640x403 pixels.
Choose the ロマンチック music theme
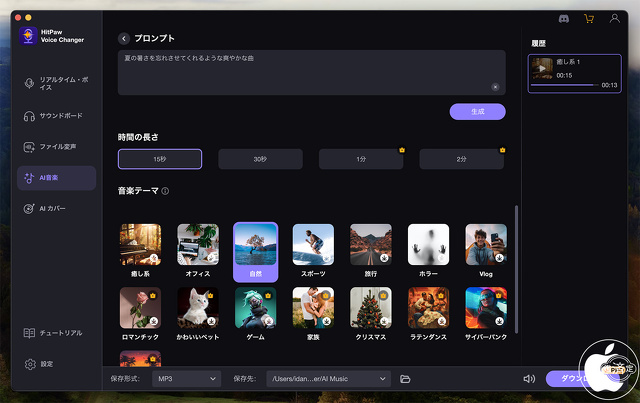click(140, 314)
